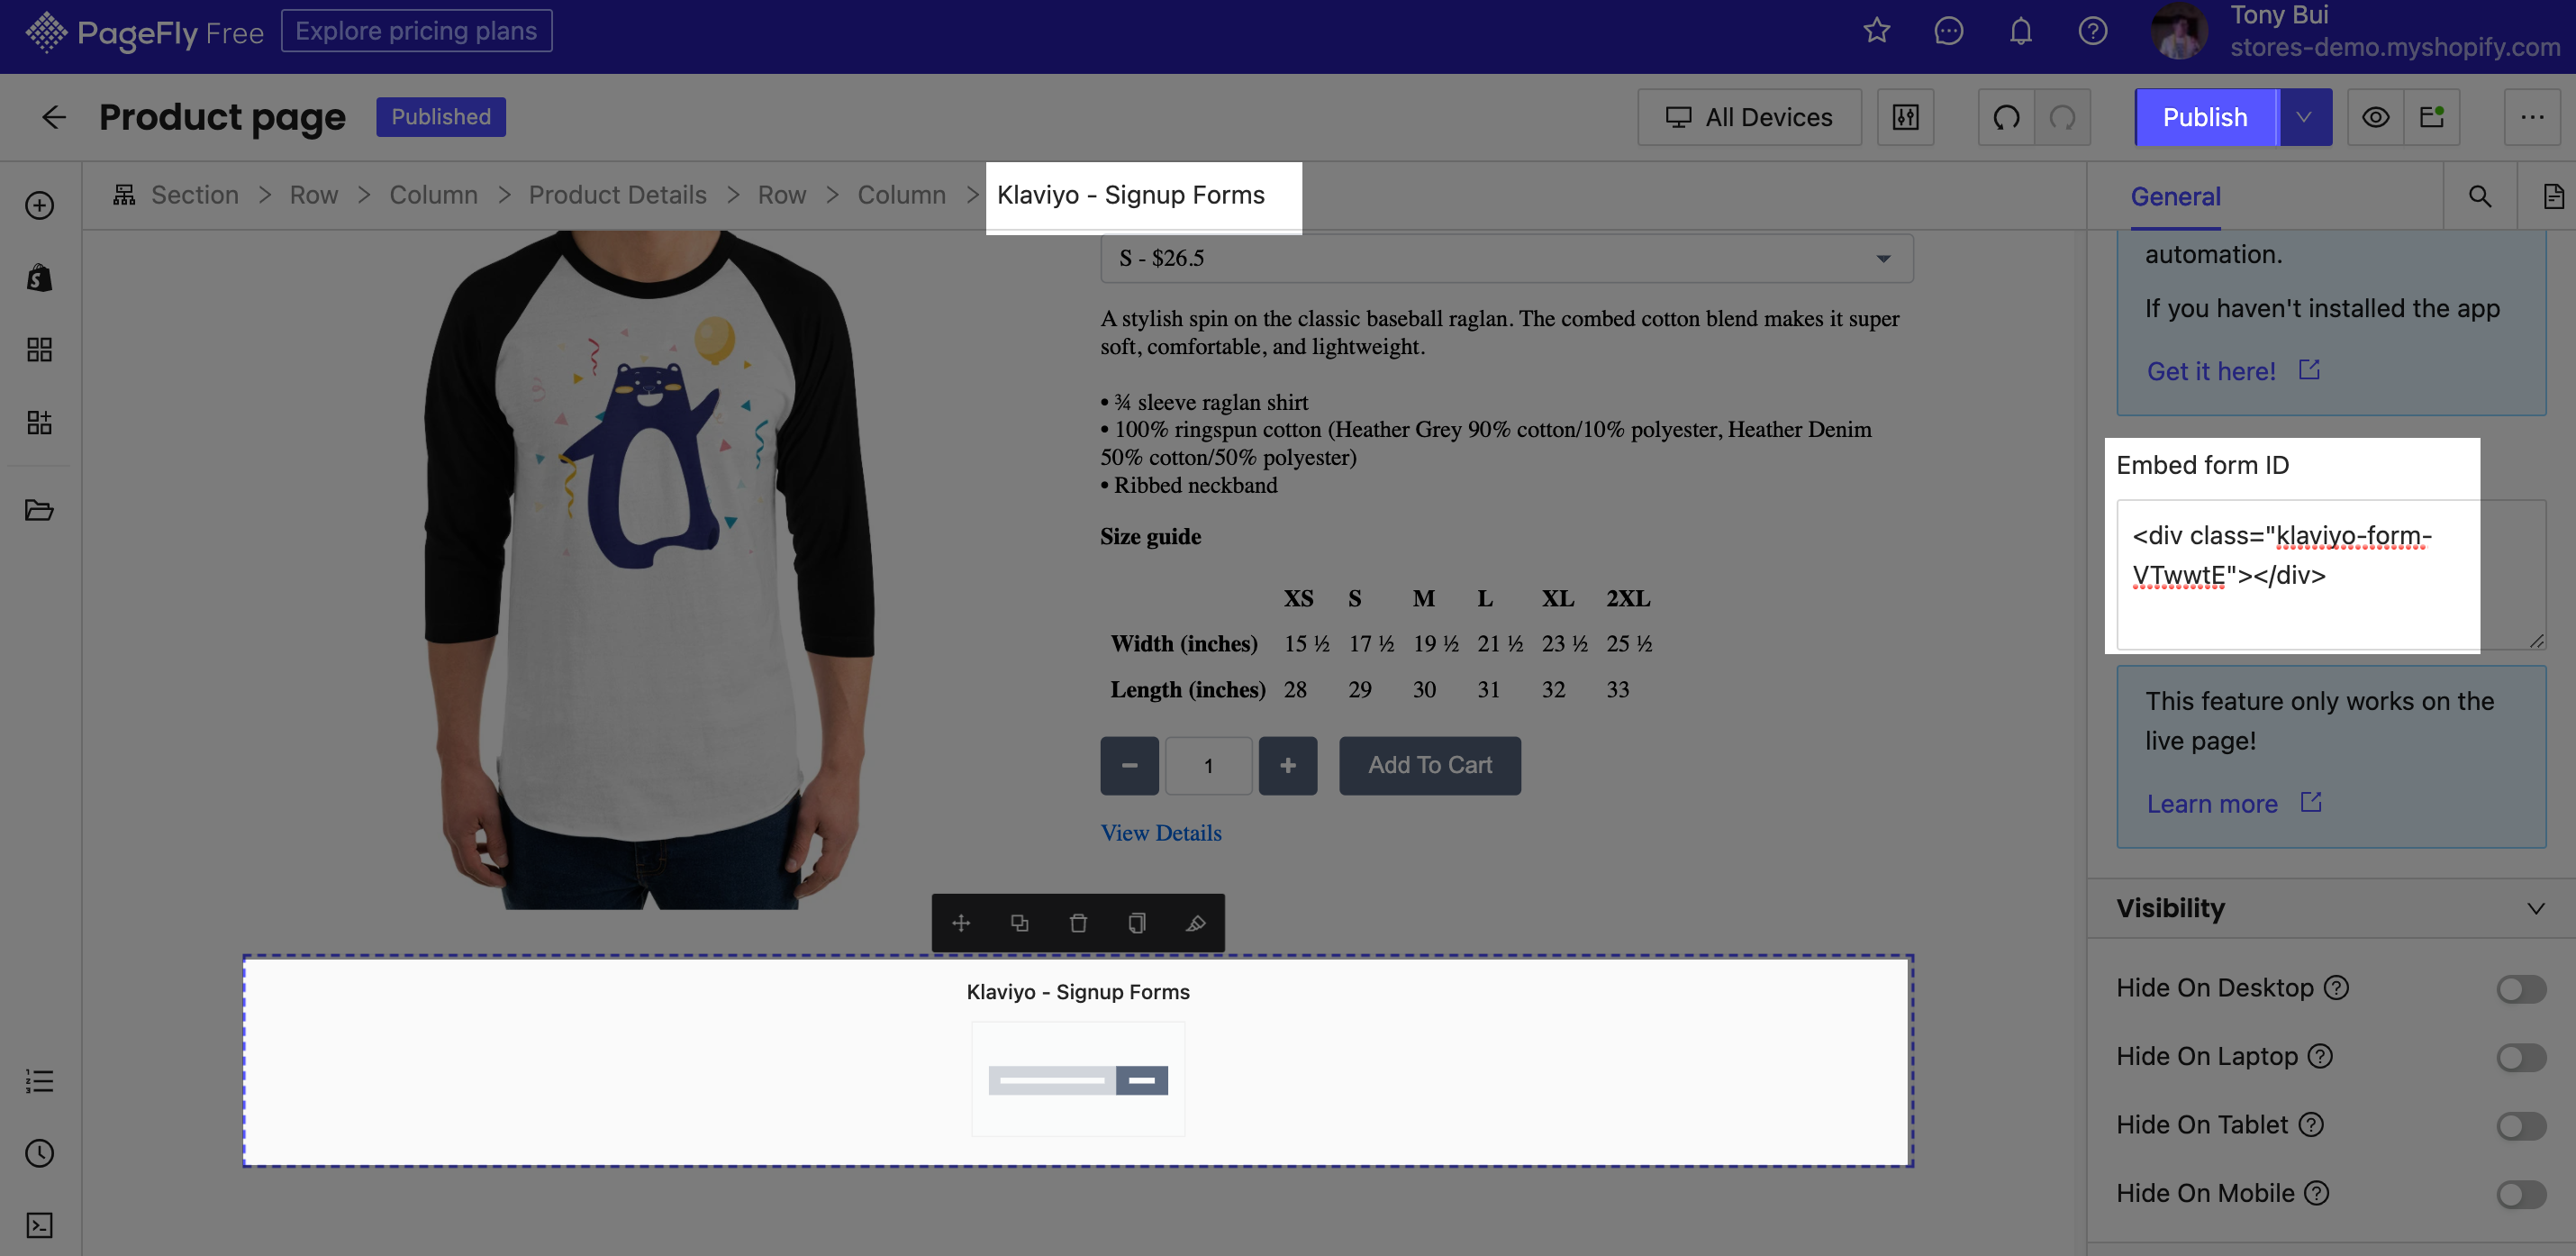The height and width of the screenshot is (1256, 2576).
Task: Open the All Devices dropdown
Action: tap(1750, 117)
